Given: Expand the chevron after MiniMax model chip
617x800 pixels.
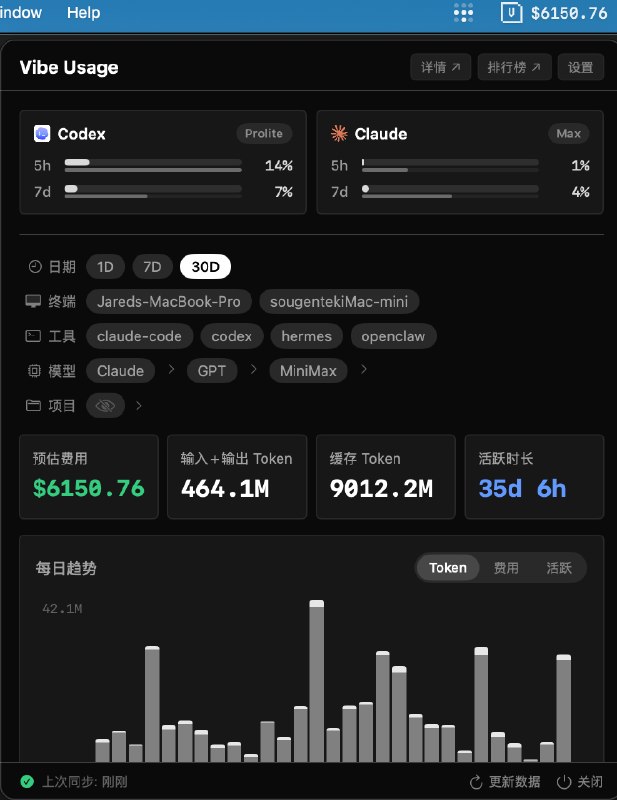Looking at the screenshot, I should click(x=363, y=369).
